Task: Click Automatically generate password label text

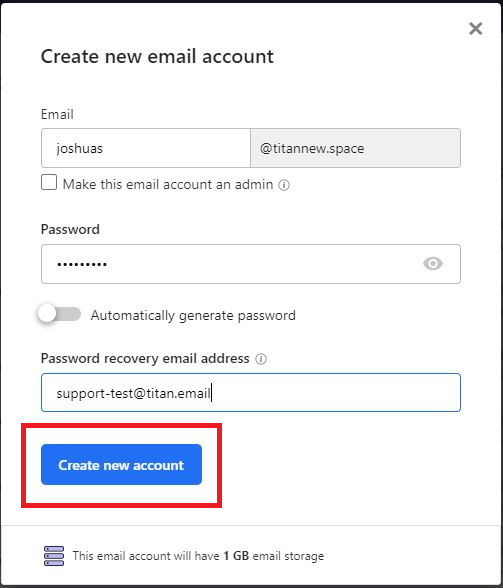Action: [193, 315]
